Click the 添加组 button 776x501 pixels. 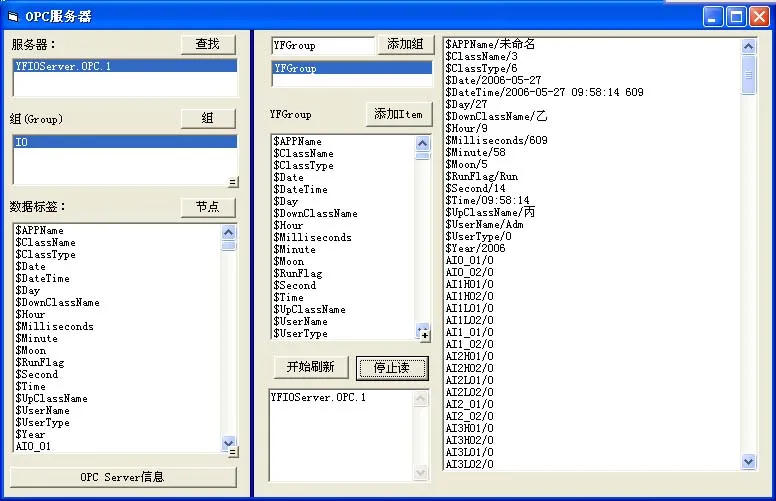405,45
